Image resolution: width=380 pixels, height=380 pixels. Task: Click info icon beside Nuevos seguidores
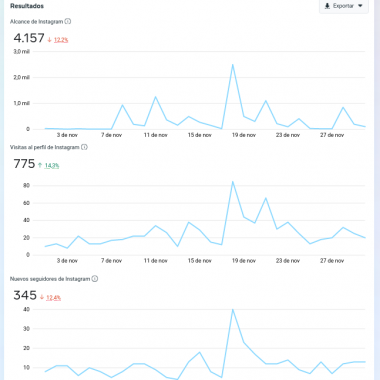pos(95,279)
